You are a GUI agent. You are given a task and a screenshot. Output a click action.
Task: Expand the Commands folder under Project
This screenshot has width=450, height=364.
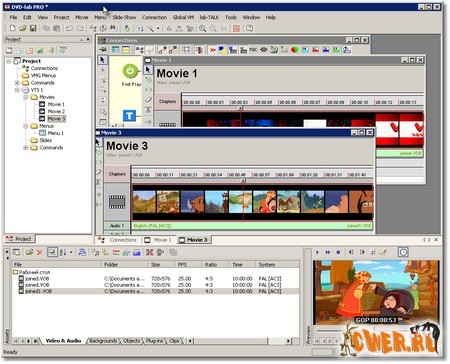[17, 83]
